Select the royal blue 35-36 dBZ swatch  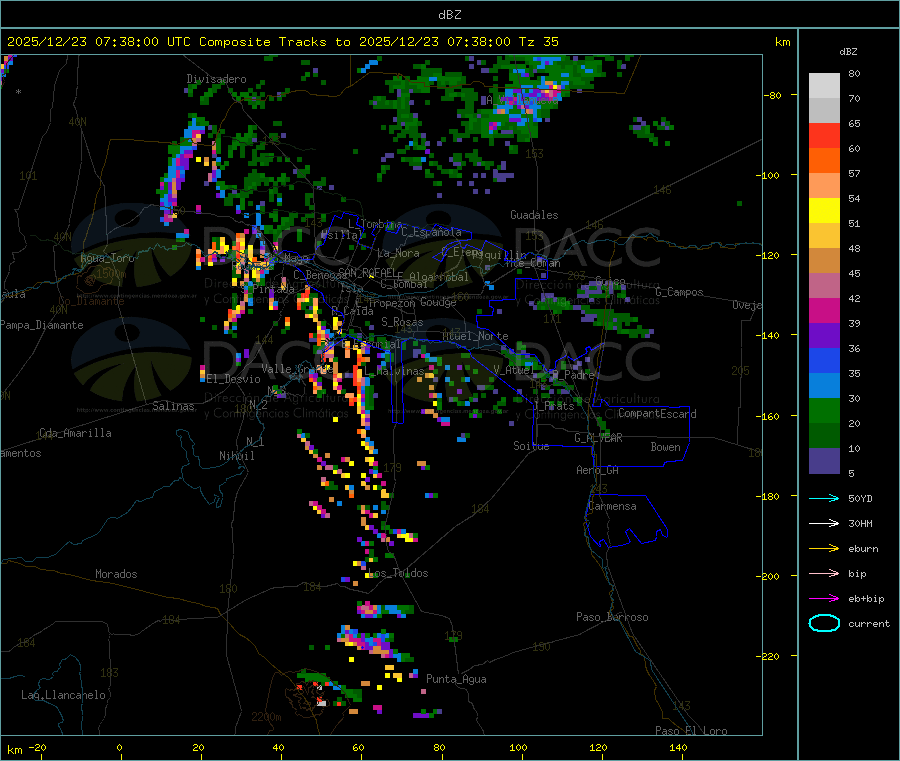(x=824, y=360)
